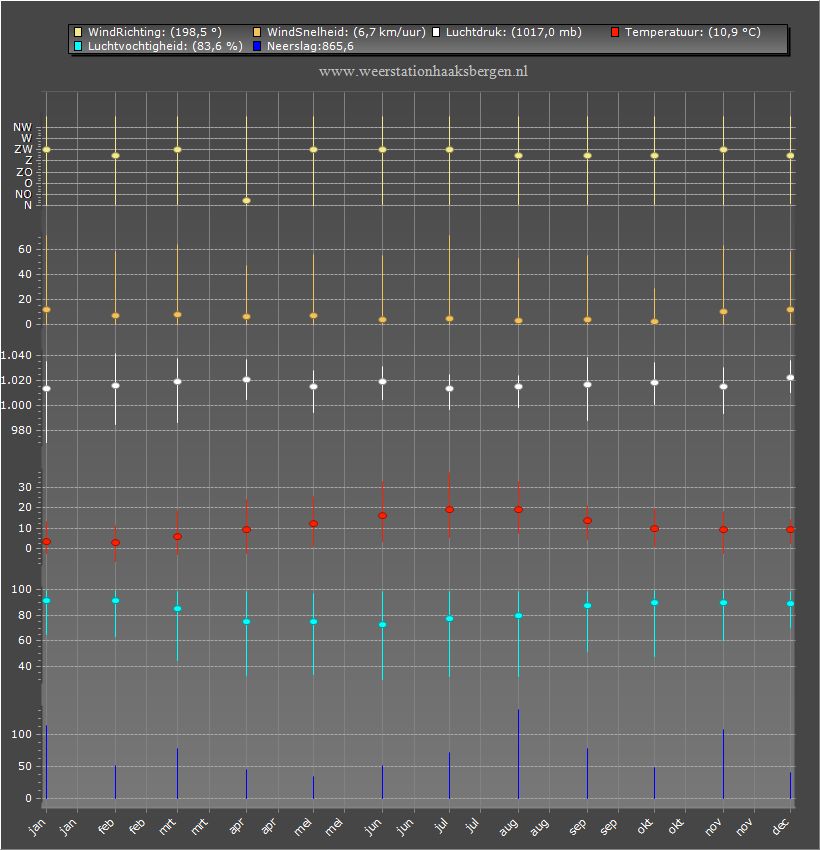820x850 pixels.
Task: Click the '80' humidity axis label
Action: 25,615
